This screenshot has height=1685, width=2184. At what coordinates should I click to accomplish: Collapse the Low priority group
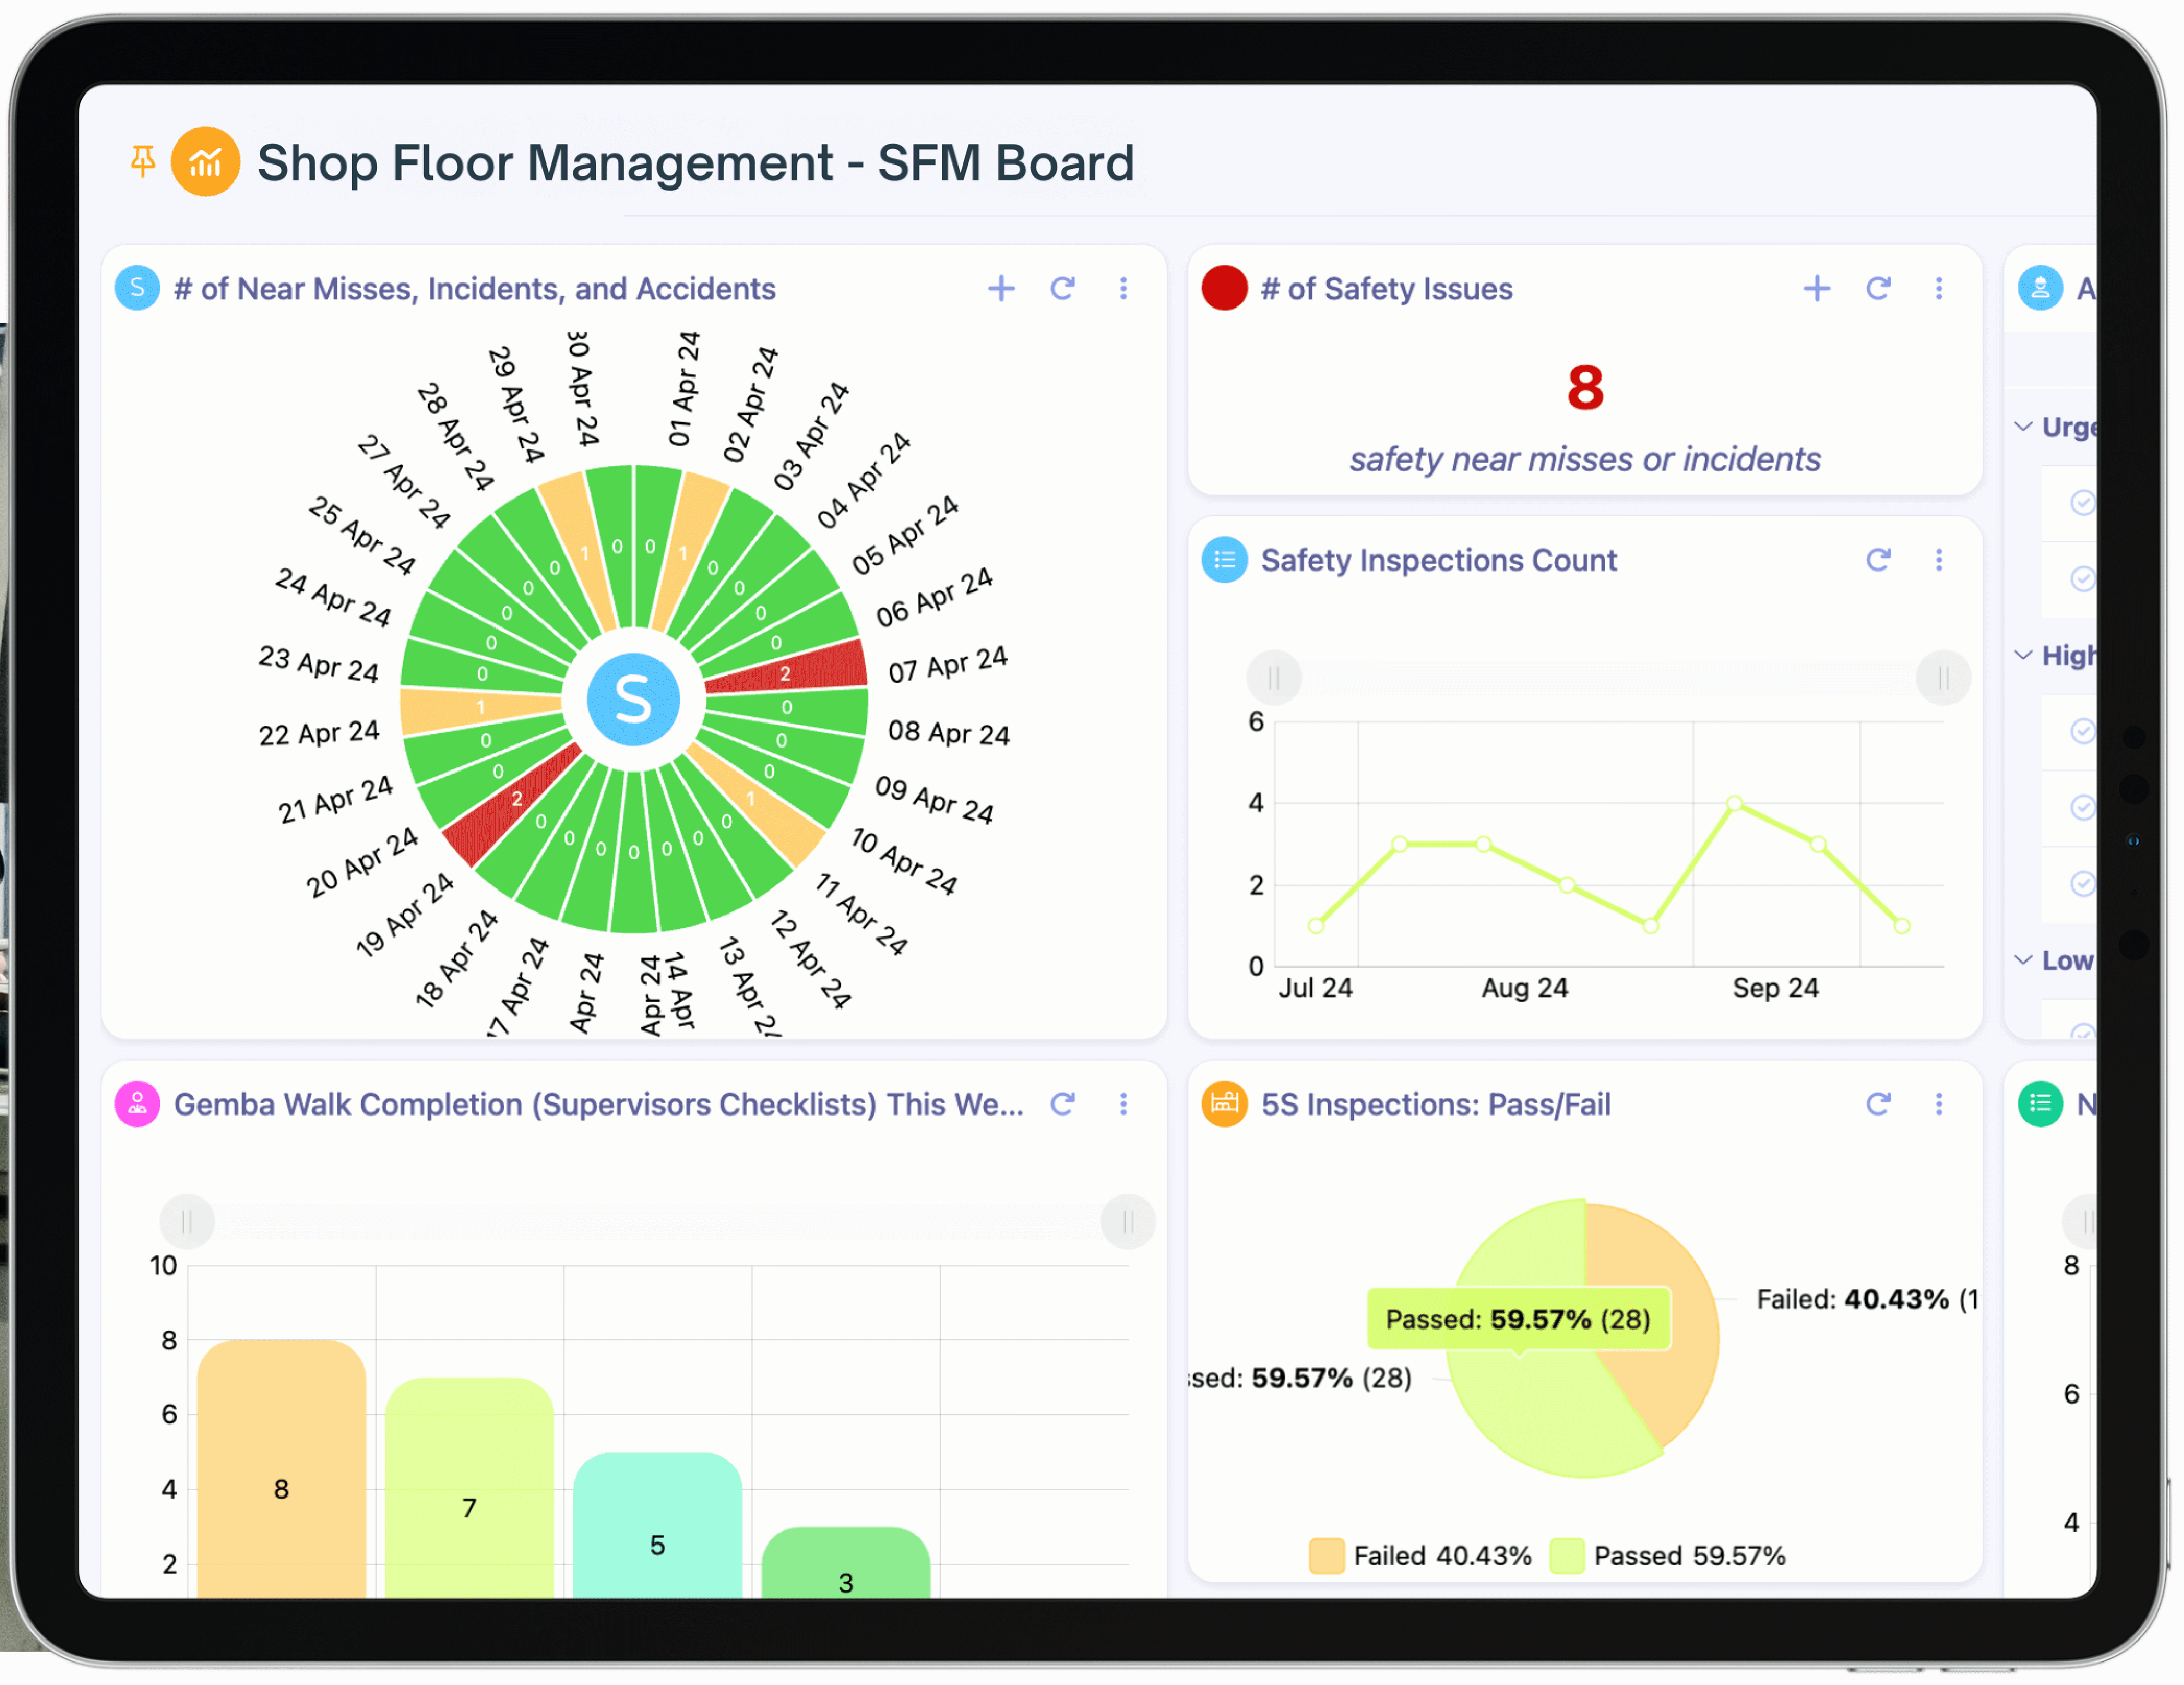pos(2023,960)
